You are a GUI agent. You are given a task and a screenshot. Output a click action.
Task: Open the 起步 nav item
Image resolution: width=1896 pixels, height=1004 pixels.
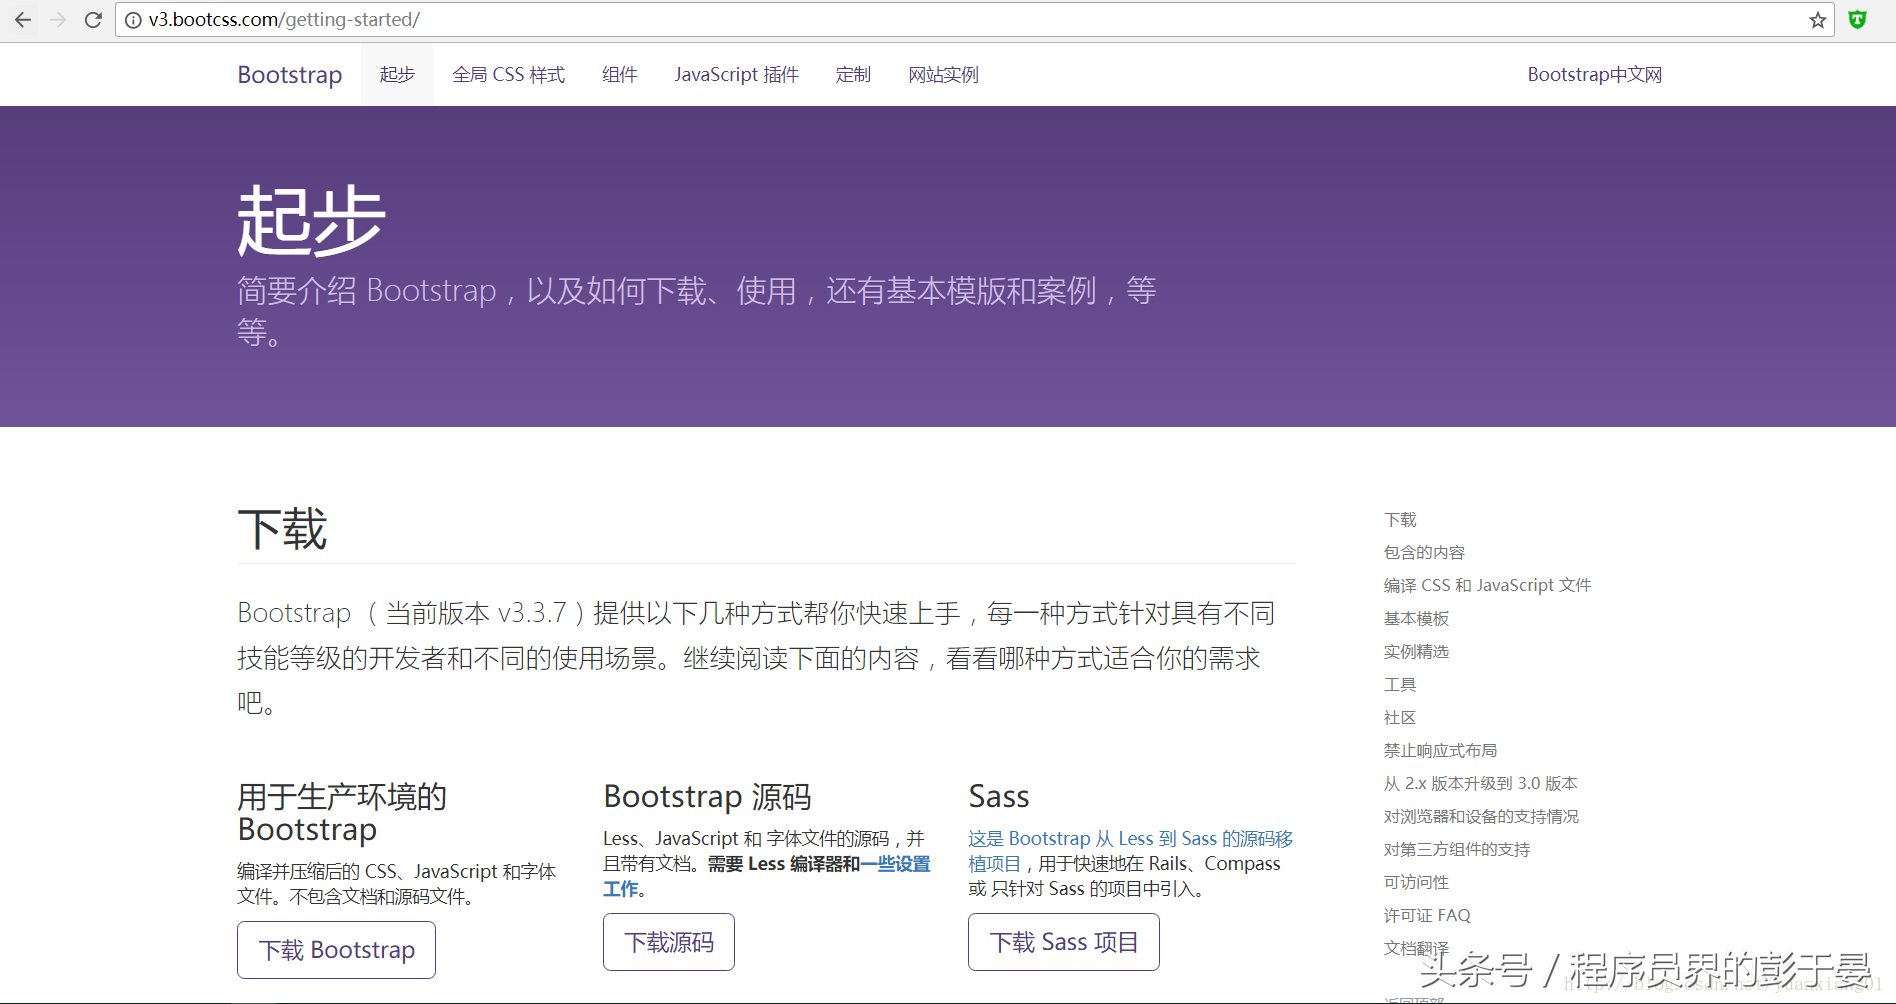click(x=397, y=75)
